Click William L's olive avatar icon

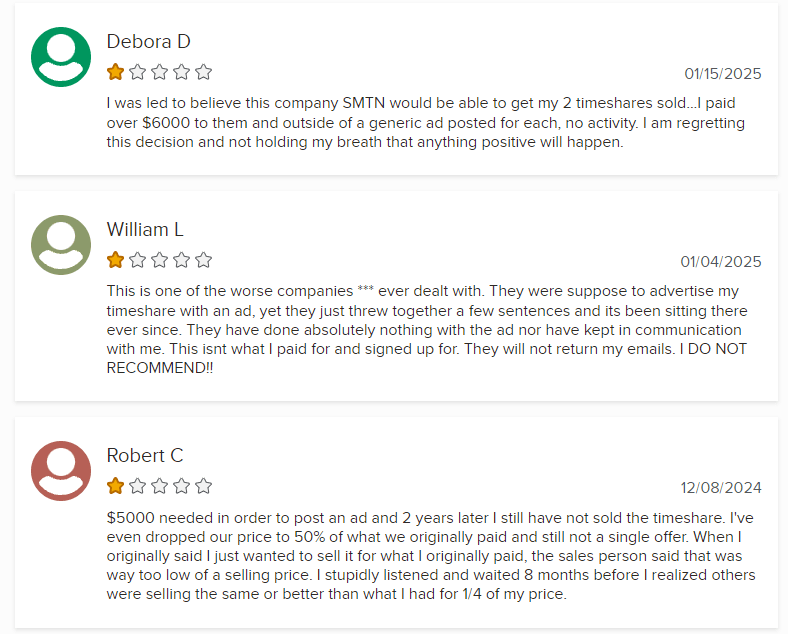[61, 245]
